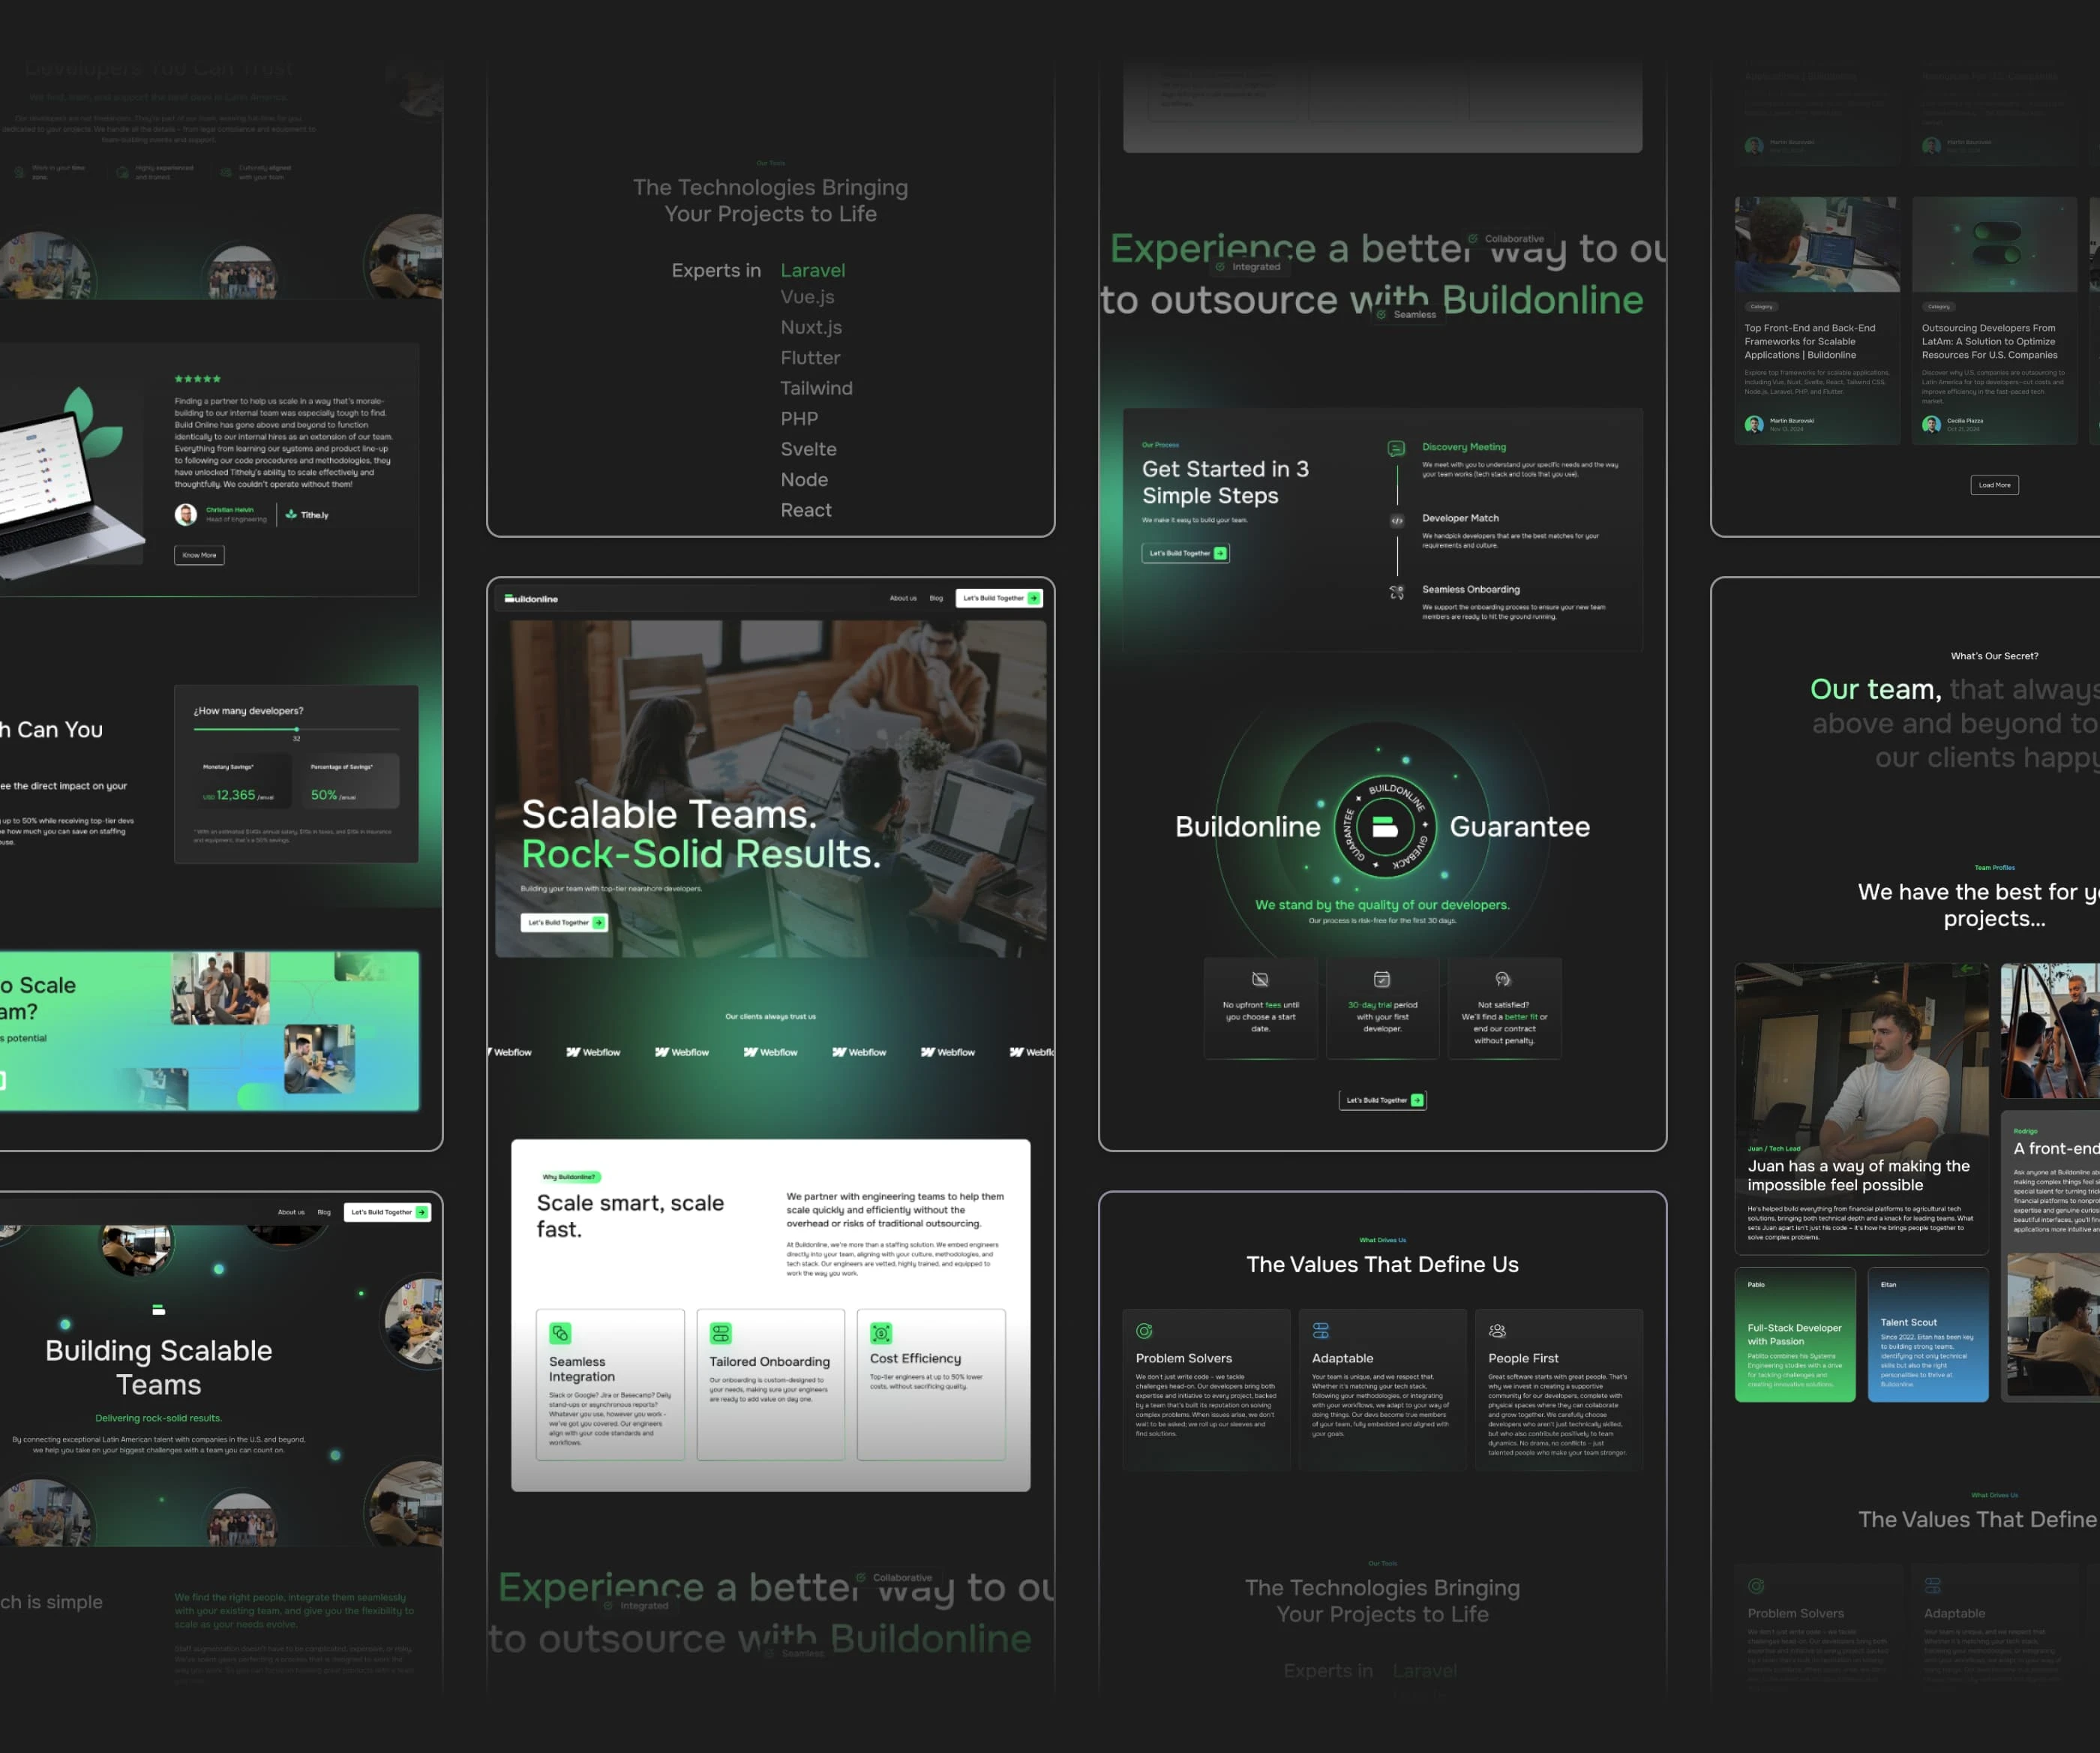Click the green arrow in hero 'Let's Build Together' button
The image size is (2100, 1753).
pos(598,922)
